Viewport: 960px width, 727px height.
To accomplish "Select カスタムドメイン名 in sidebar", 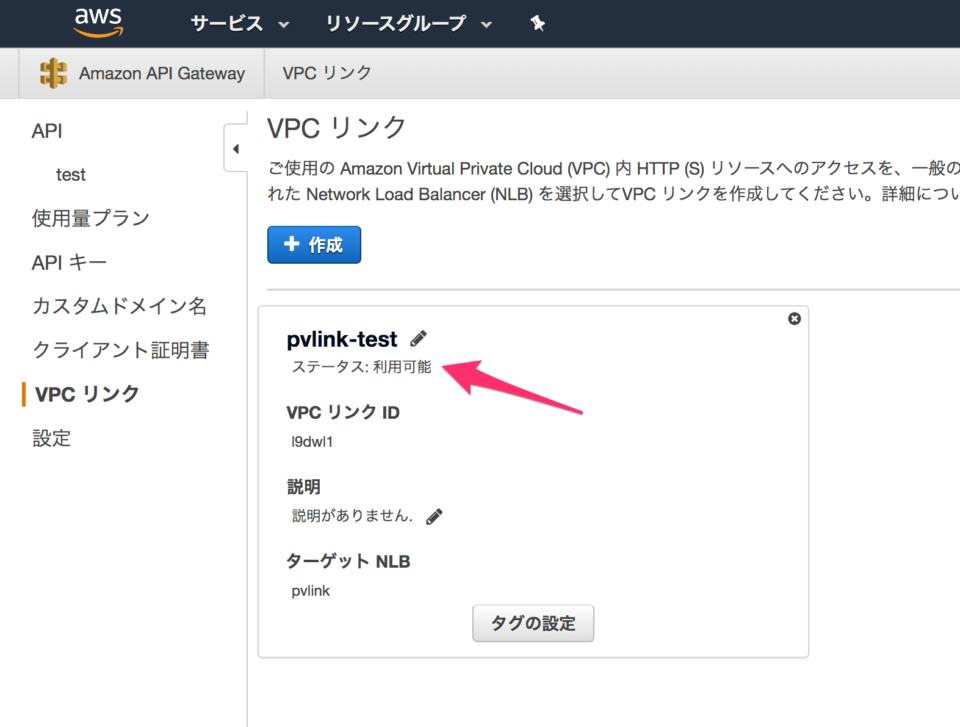I will (119, 306).
